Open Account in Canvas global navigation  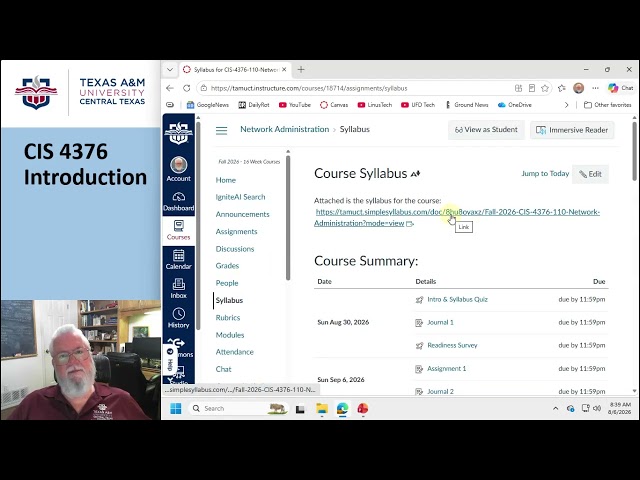point(178,169)
